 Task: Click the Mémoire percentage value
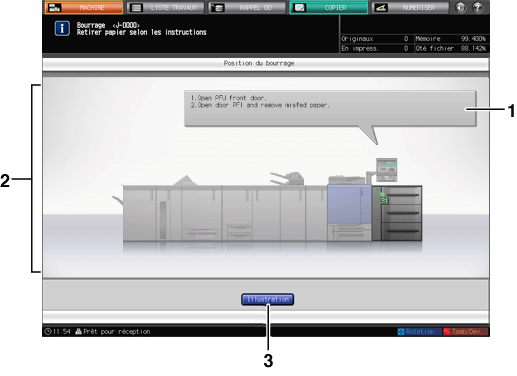[x=473, y=39]
